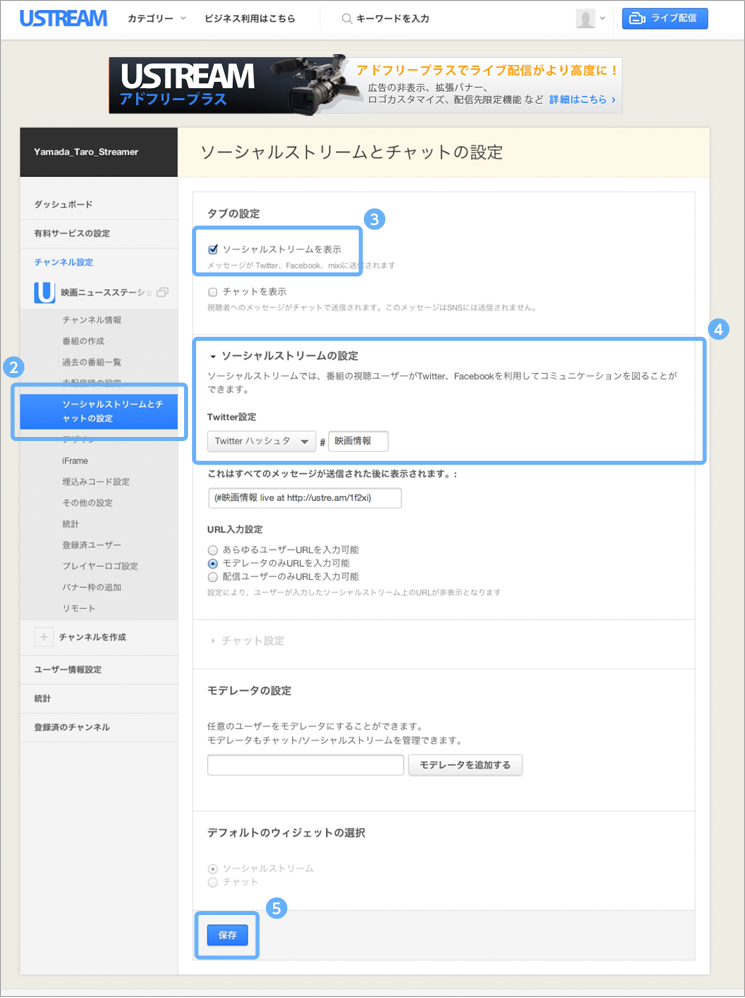The height and width of the screenshot is (998, 745).
Task: Select 配信ユーザーのみURLを入力可能 radio option
Action: click(x=213, y=577)
